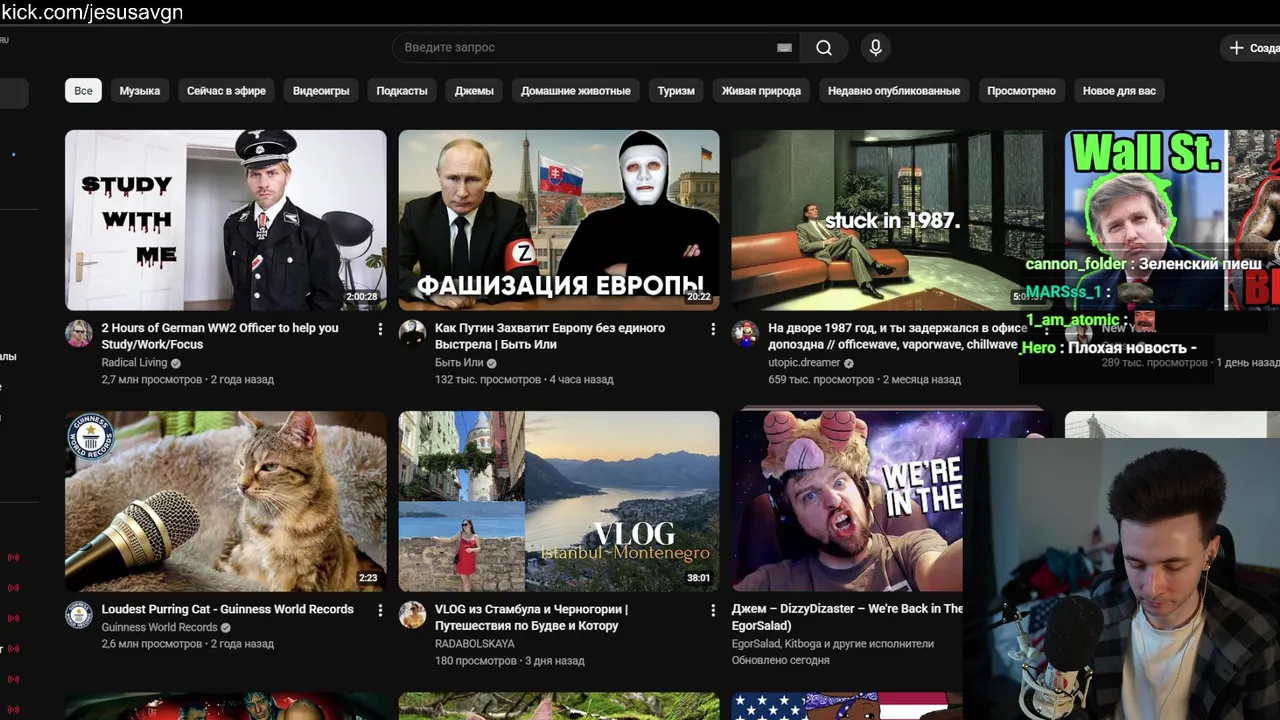
Task: Open title 2 Hours of German WW2 Officer
Action: point(220,336)
